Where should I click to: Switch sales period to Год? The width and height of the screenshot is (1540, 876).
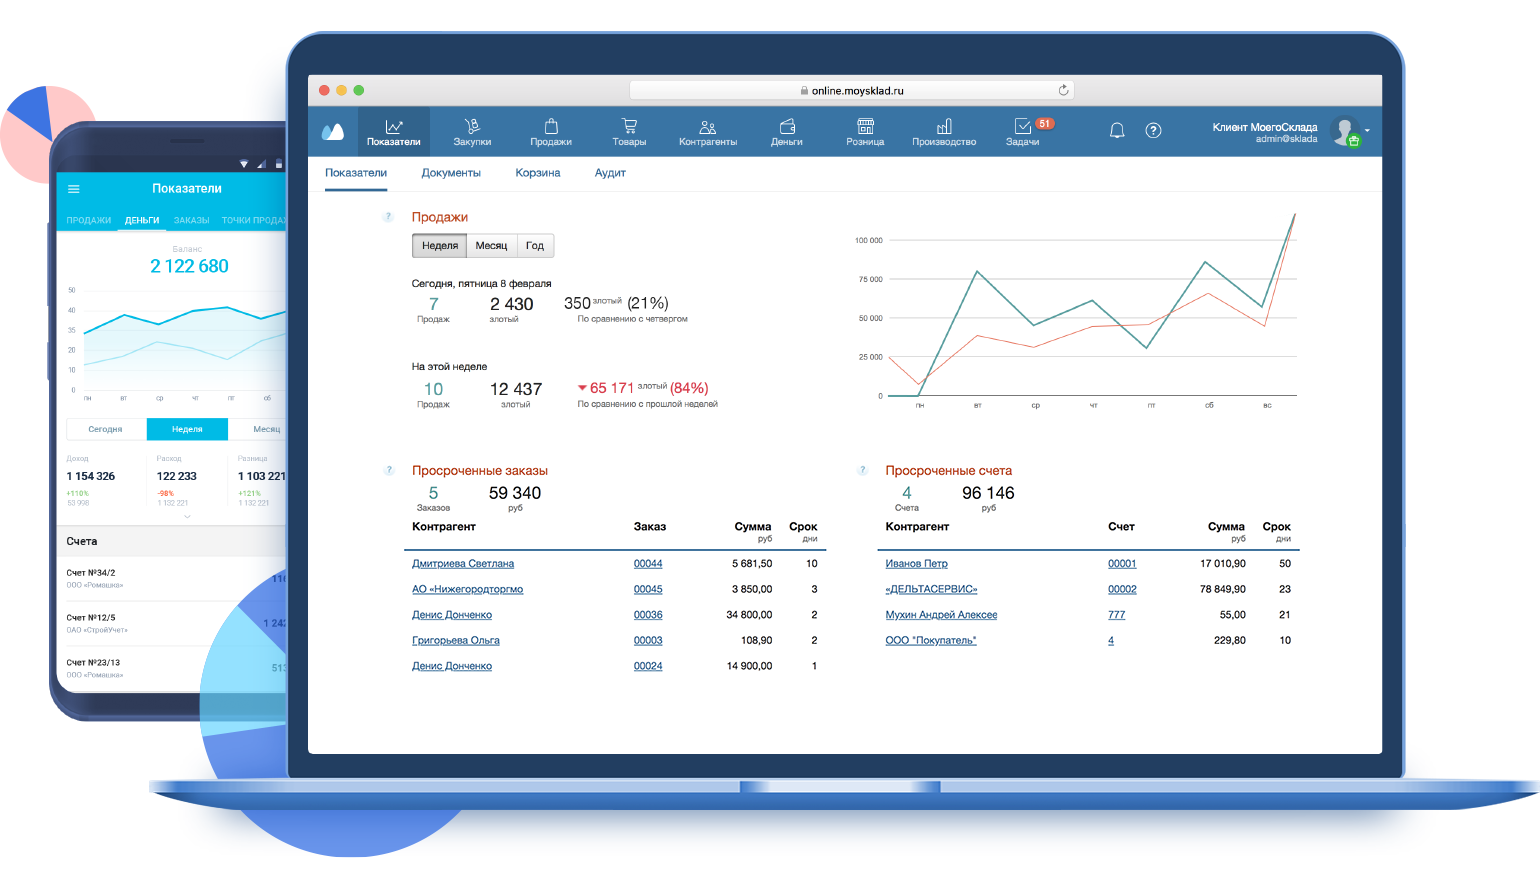[x=535, y=246]
